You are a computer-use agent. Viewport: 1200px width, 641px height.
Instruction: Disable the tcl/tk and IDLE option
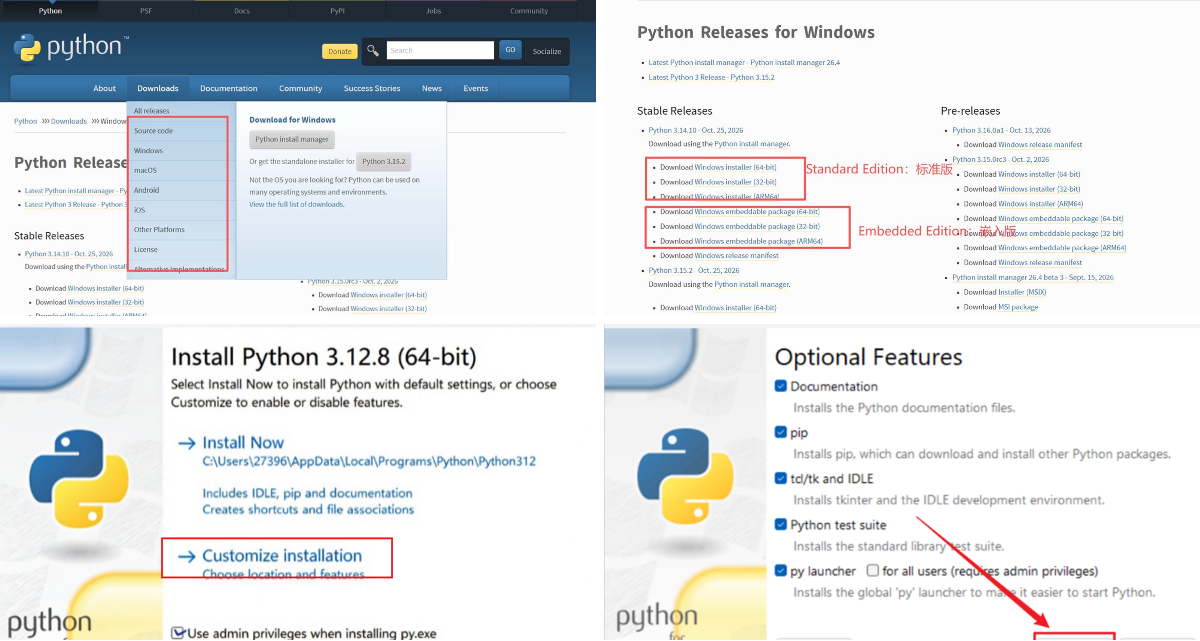point(781,478)
